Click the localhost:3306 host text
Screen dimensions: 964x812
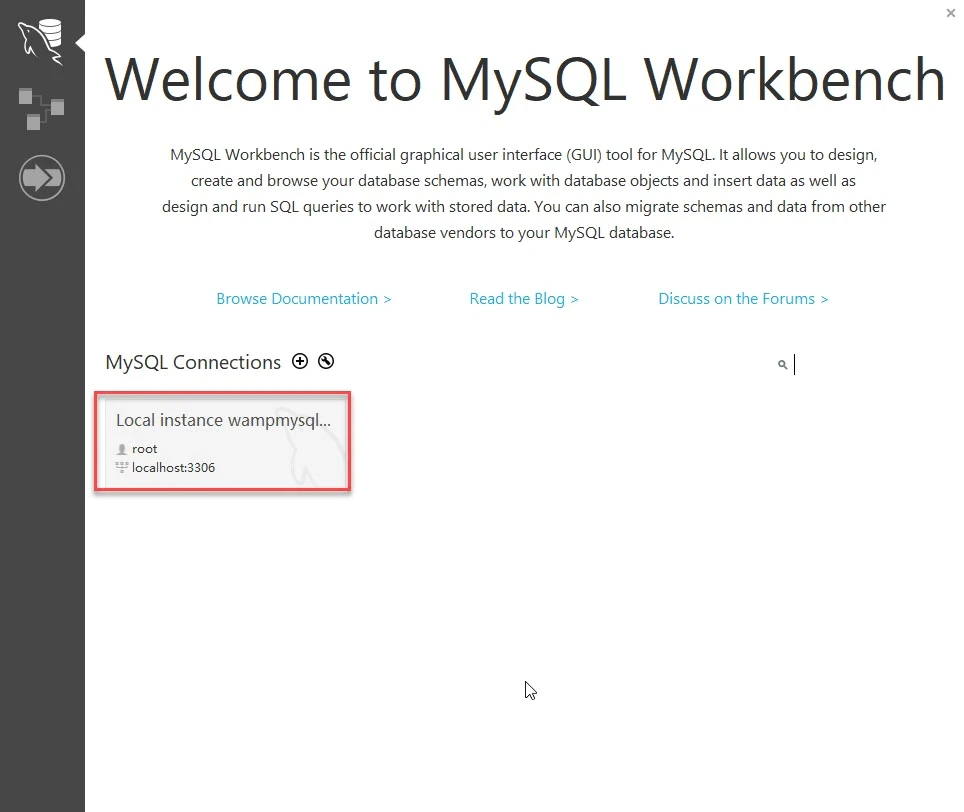click(173, 468)
